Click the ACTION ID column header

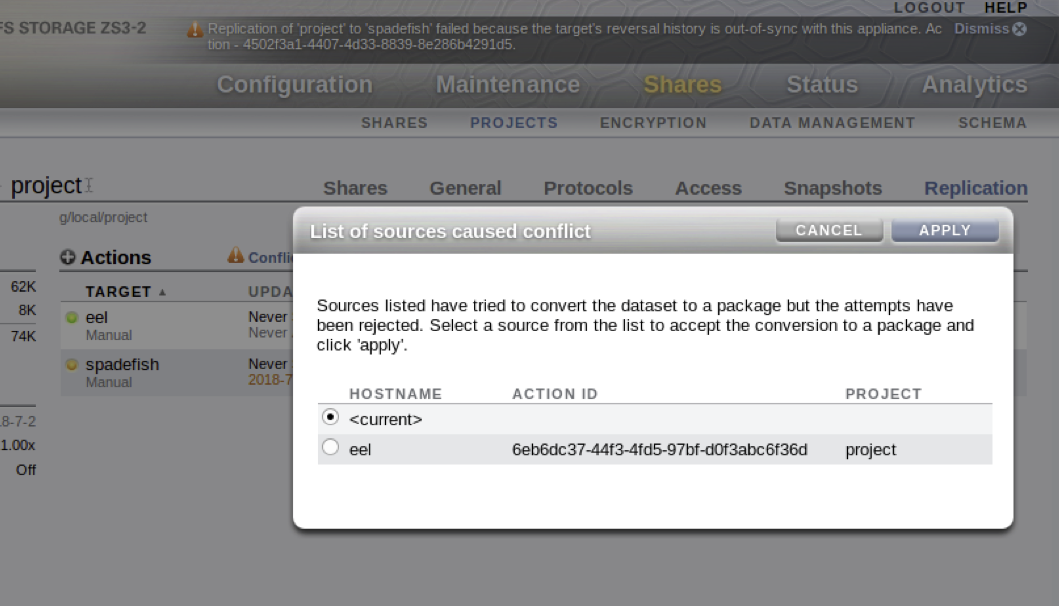[554, 394]
